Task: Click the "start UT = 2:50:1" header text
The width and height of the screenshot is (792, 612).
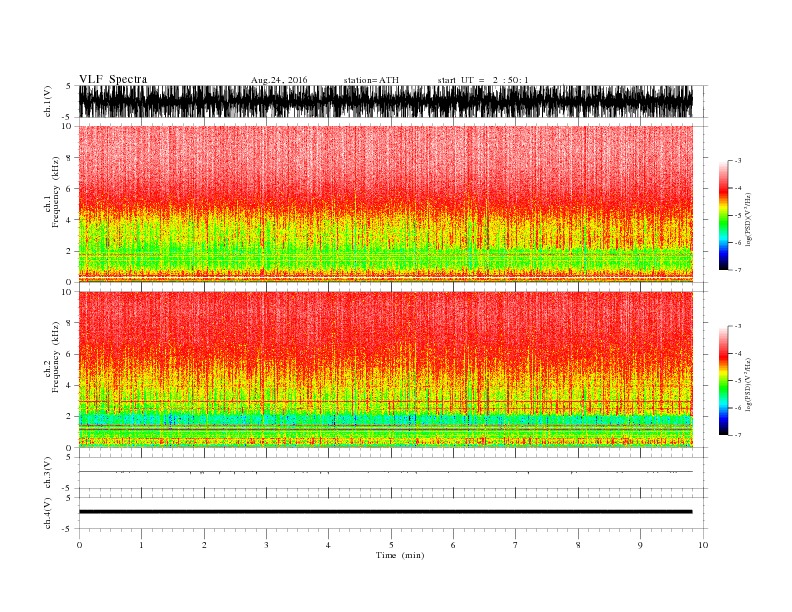Action: pos(483,80)
